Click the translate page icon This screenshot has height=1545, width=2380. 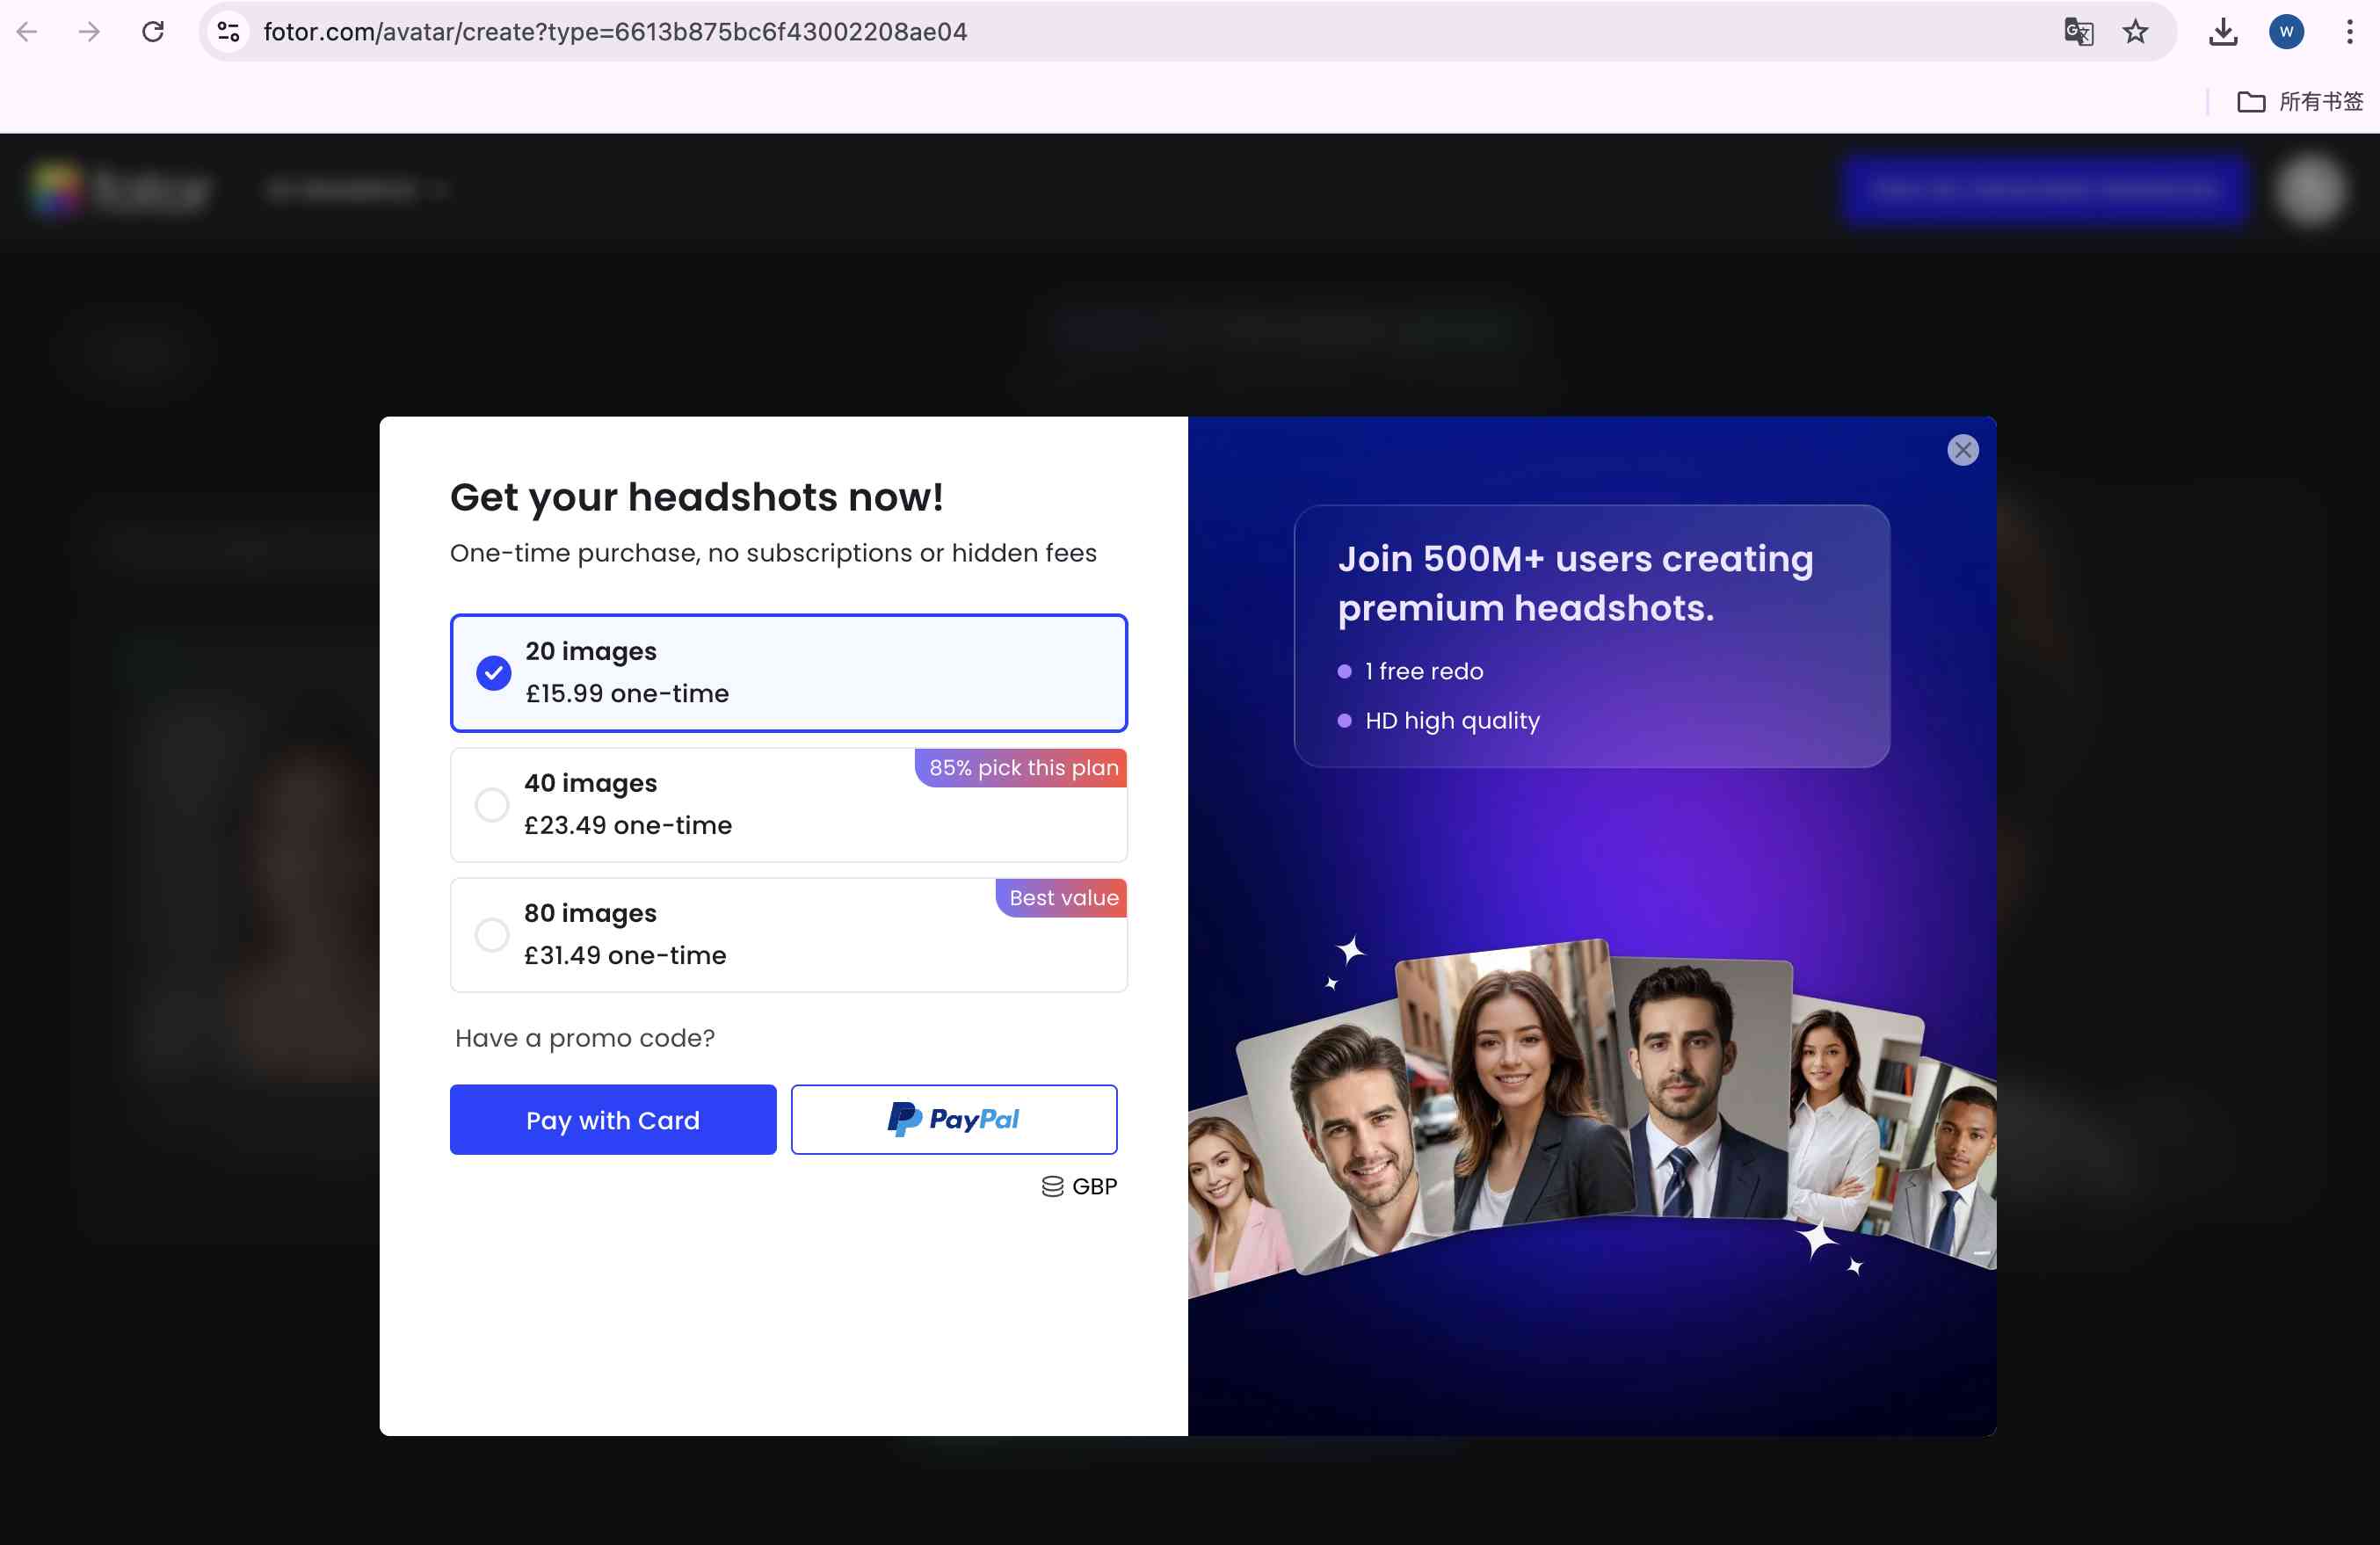(2078, 32)
